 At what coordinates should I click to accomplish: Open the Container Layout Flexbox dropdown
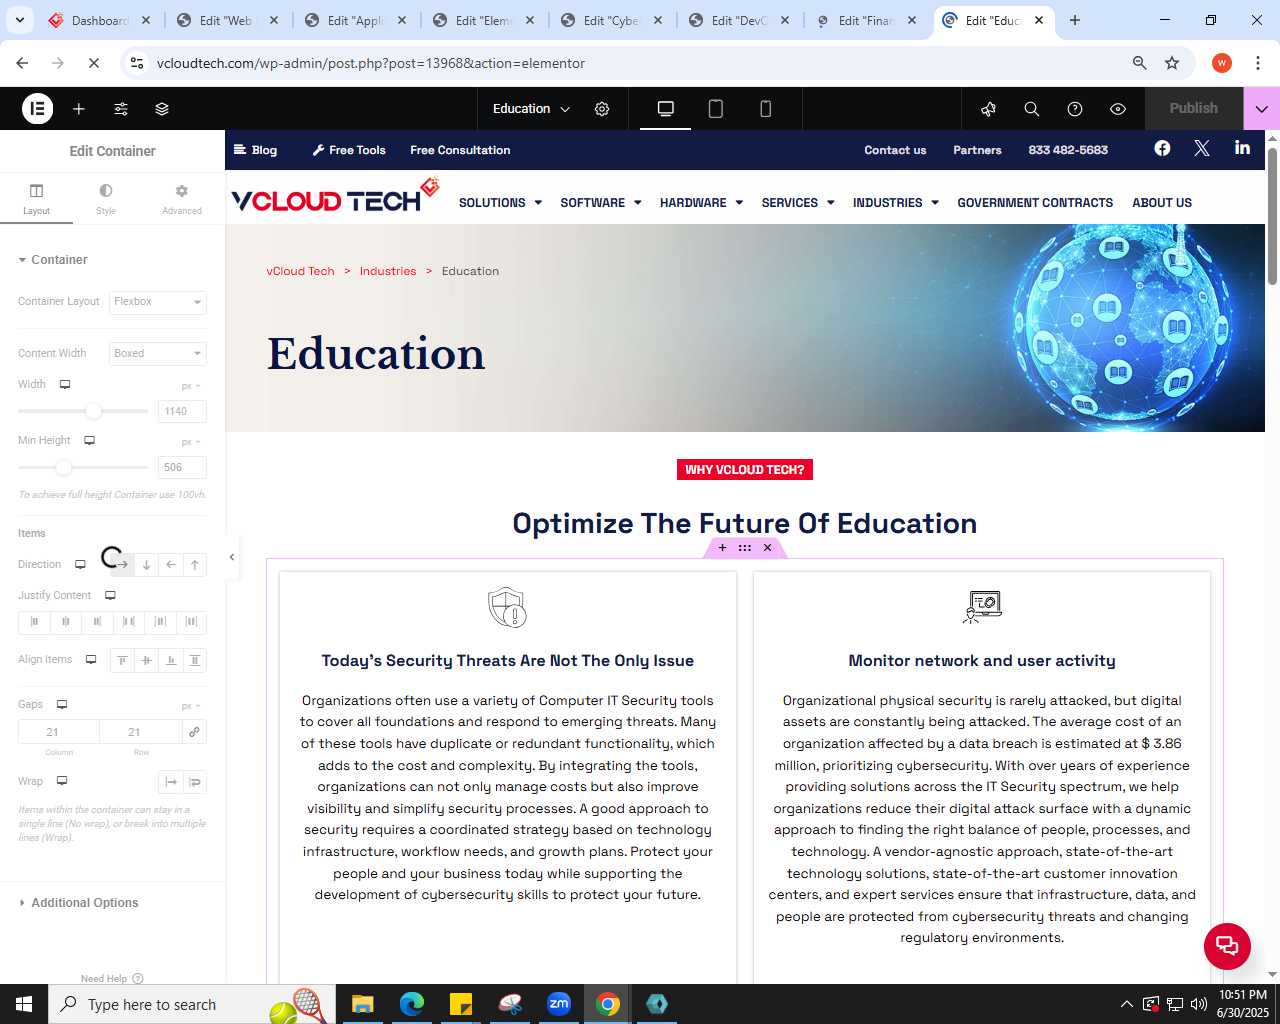point(158,302)
